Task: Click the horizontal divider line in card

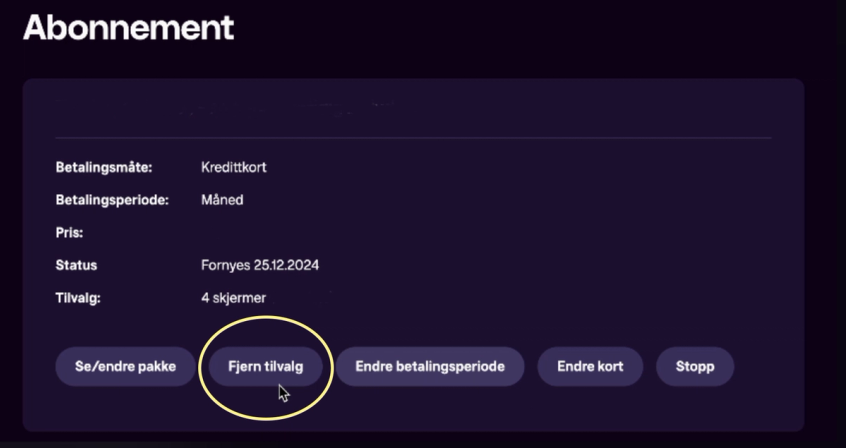Action: (413, 138)
